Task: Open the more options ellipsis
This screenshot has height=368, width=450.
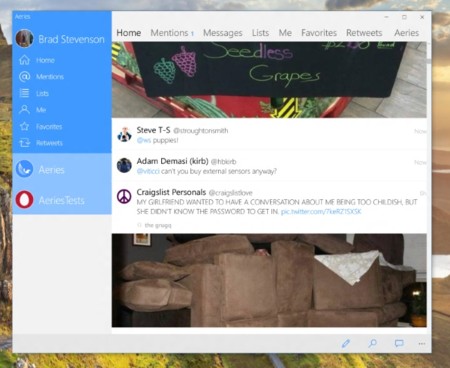Action: [422, 344]
